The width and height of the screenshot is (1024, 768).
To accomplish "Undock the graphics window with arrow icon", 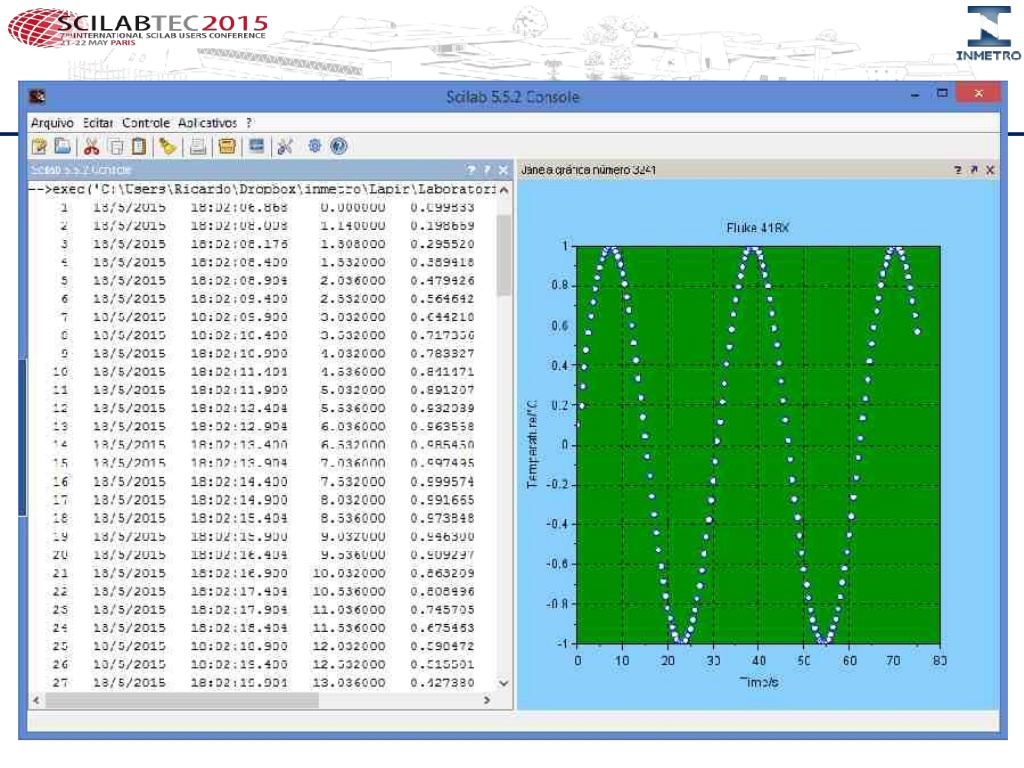I will 974,170.
